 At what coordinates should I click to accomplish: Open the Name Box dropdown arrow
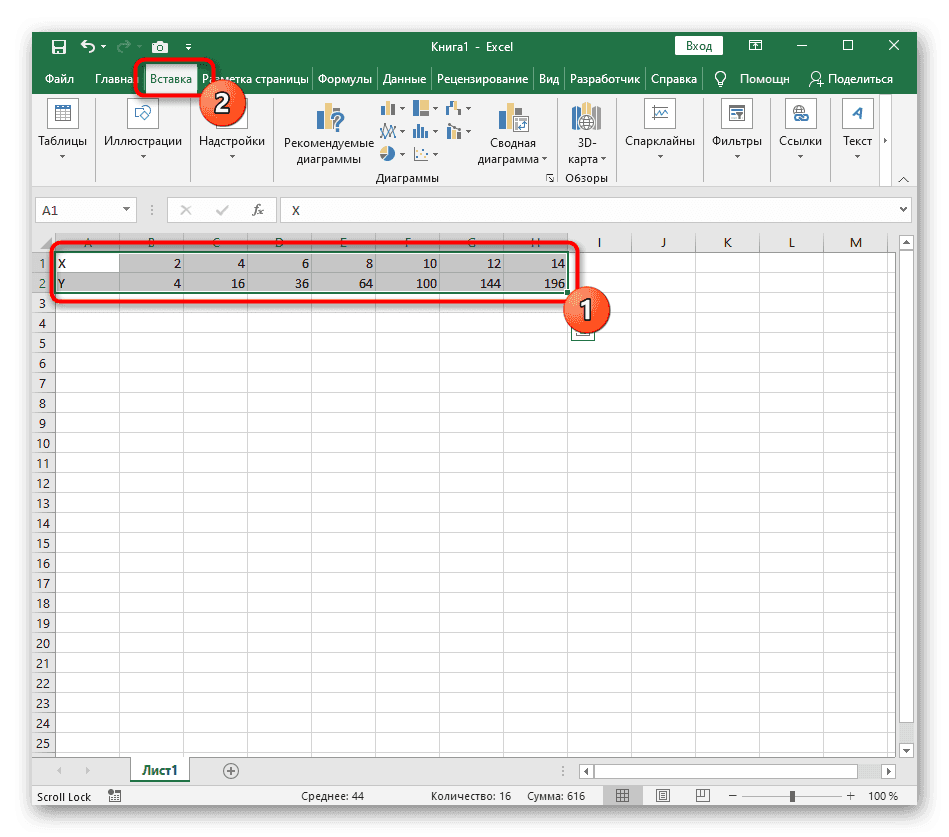coord(127,210)
